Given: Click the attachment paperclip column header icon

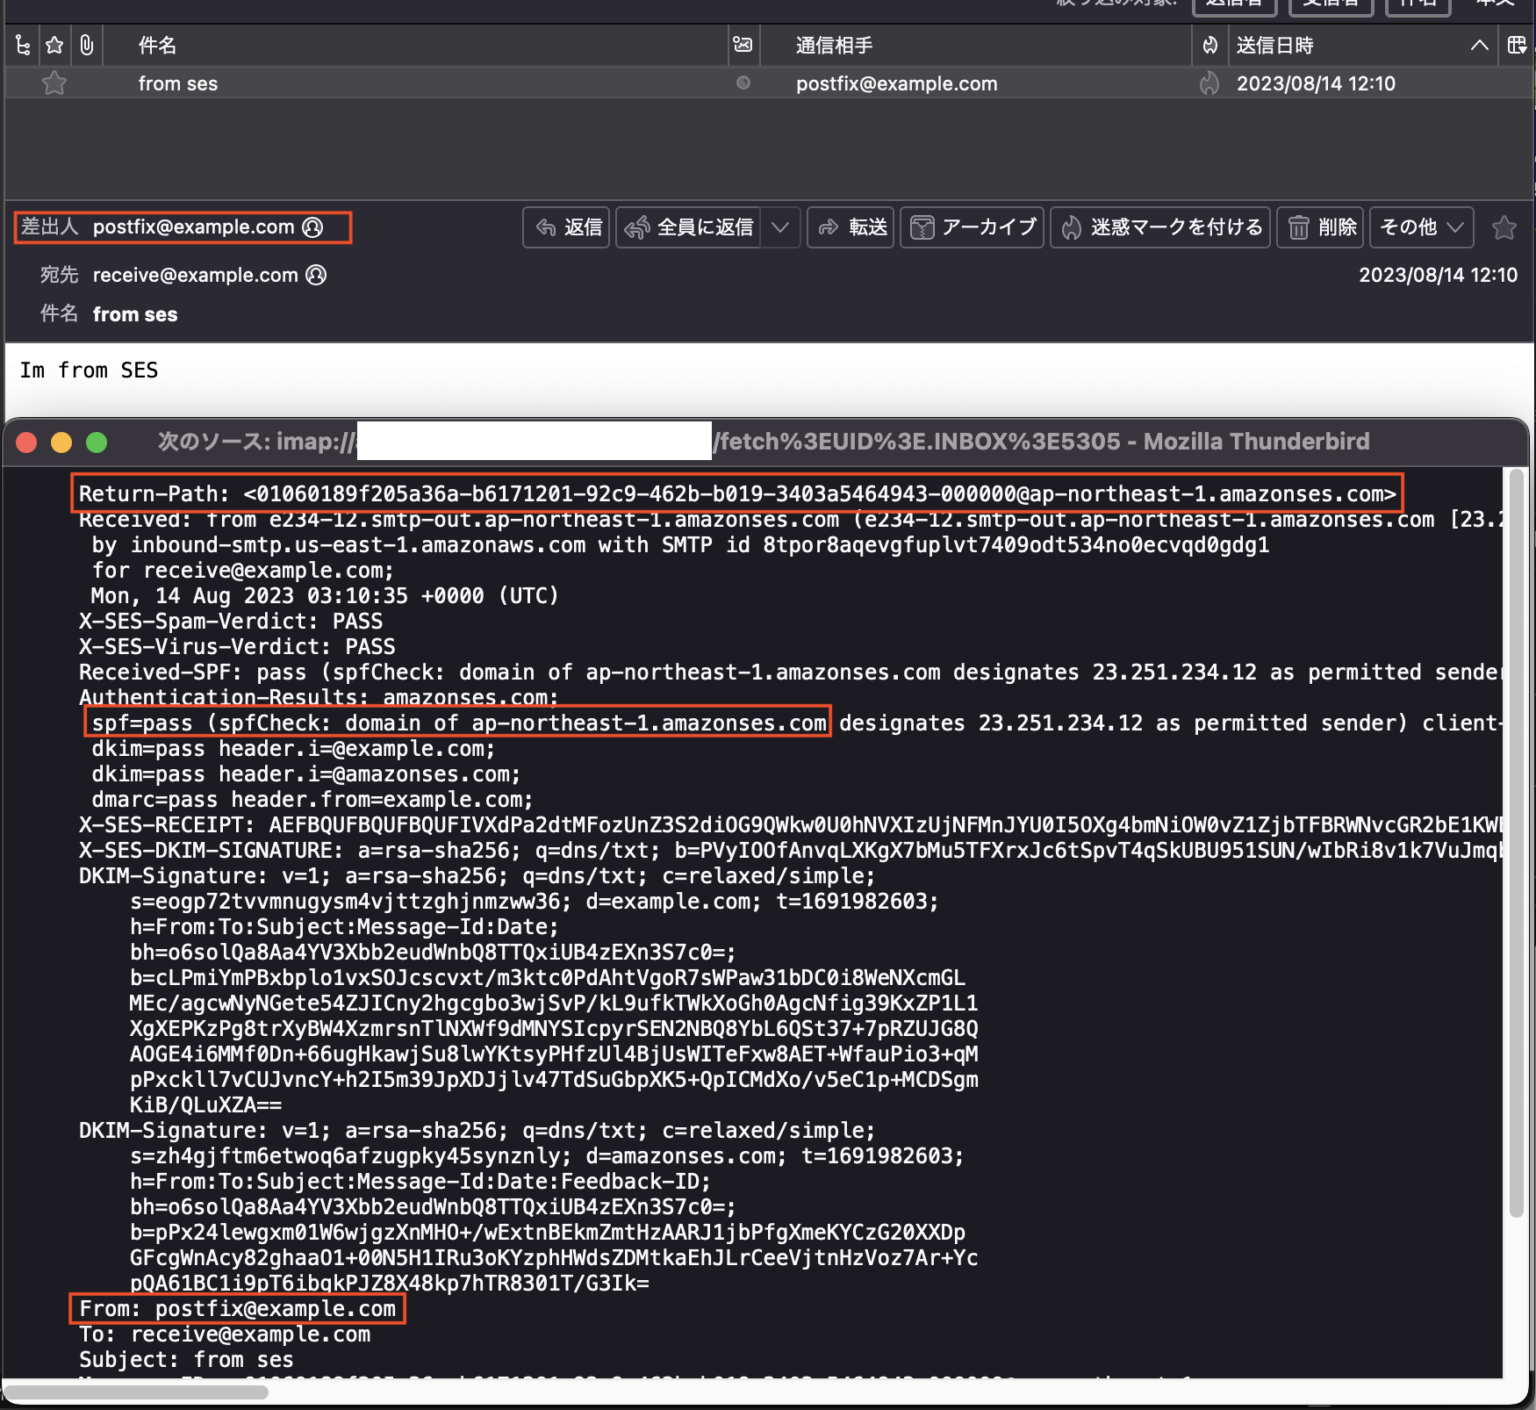Looking at the screenshot, I should click(86, 45).
